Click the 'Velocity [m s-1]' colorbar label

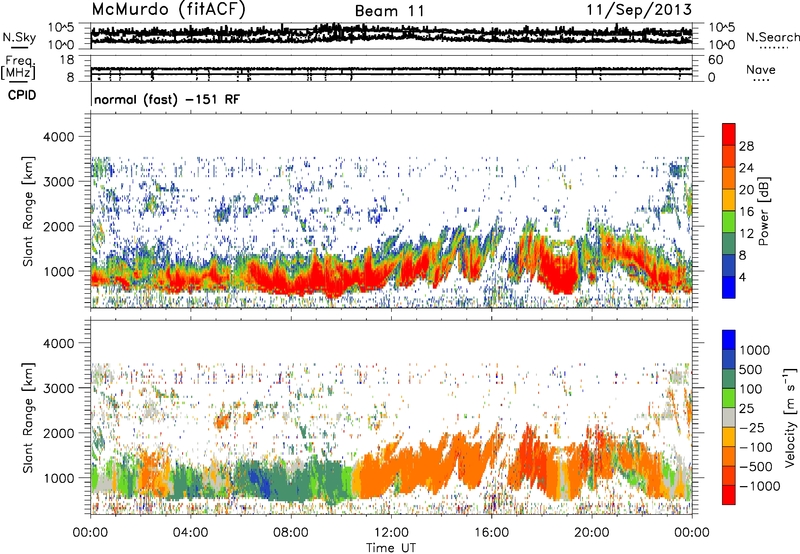pos(789,417)
